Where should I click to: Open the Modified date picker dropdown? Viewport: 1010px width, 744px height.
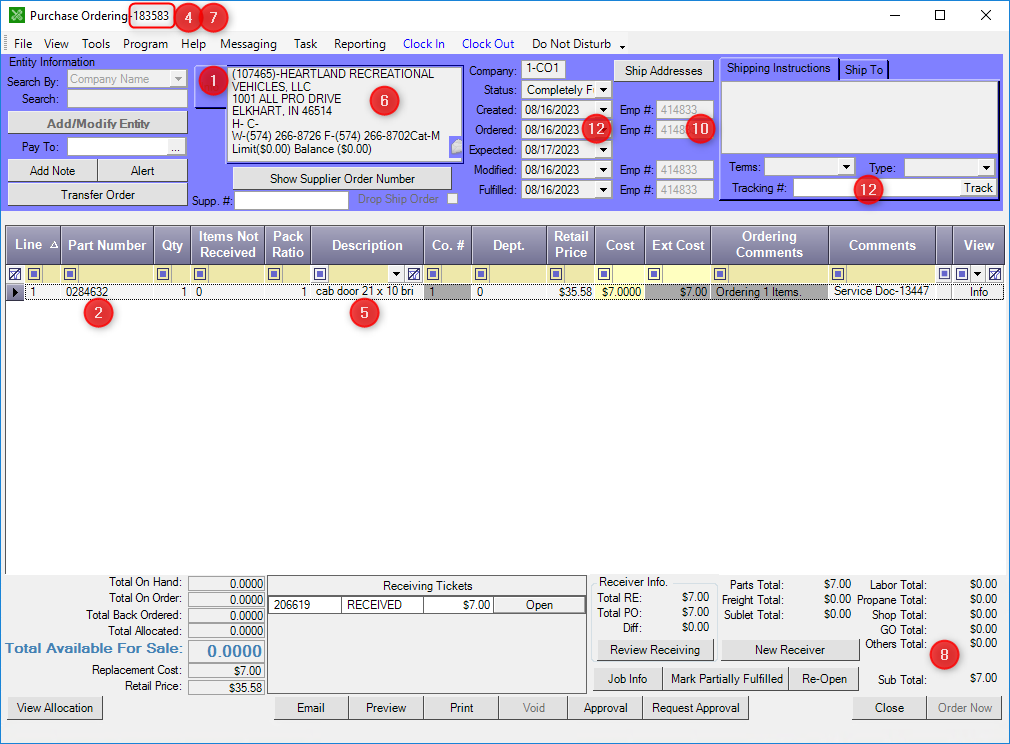pyautogui.click(x=603, y=169)
